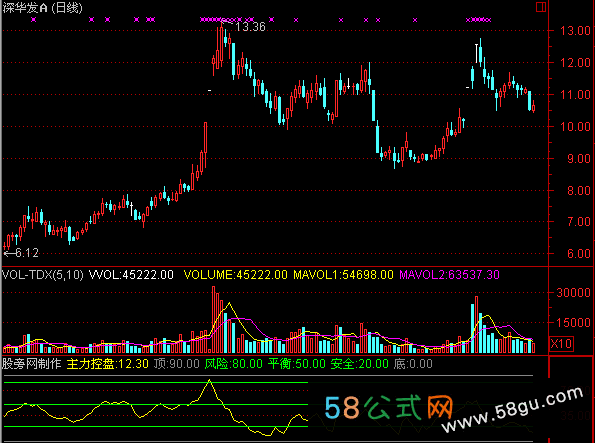The height and width of the screenshot is (443, 595).
Task: Click the 30000 volume axis label
Action: [x=573, y=293]
